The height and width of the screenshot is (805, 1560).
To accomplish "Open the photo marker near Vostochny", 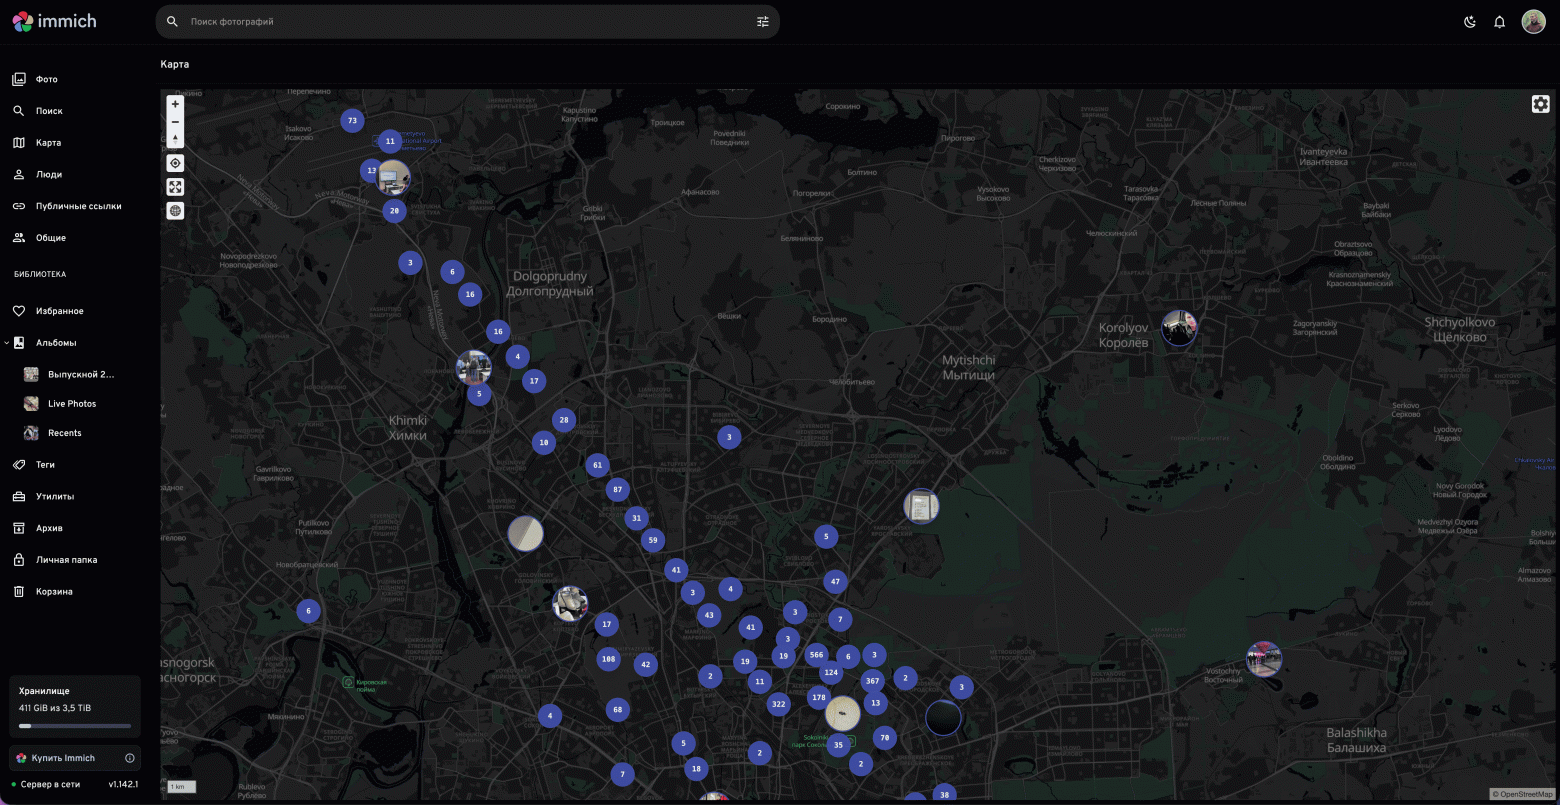I will click(1264, 660).
